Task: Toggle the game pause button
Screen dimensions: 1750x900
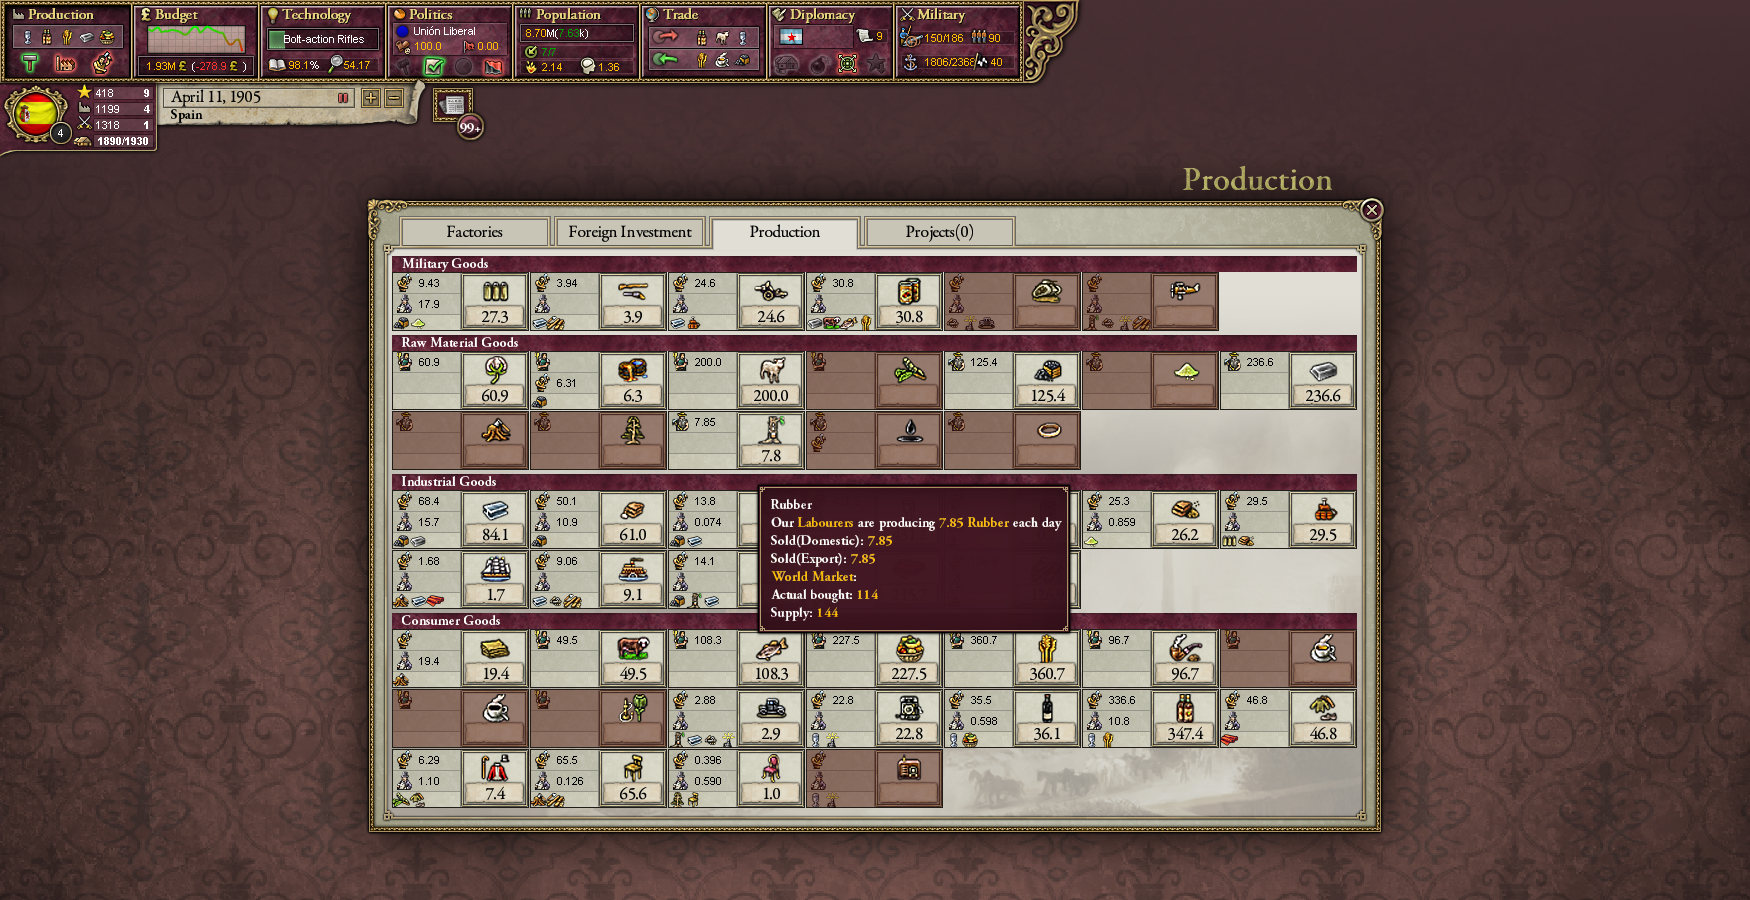Action: coord(343,98)
